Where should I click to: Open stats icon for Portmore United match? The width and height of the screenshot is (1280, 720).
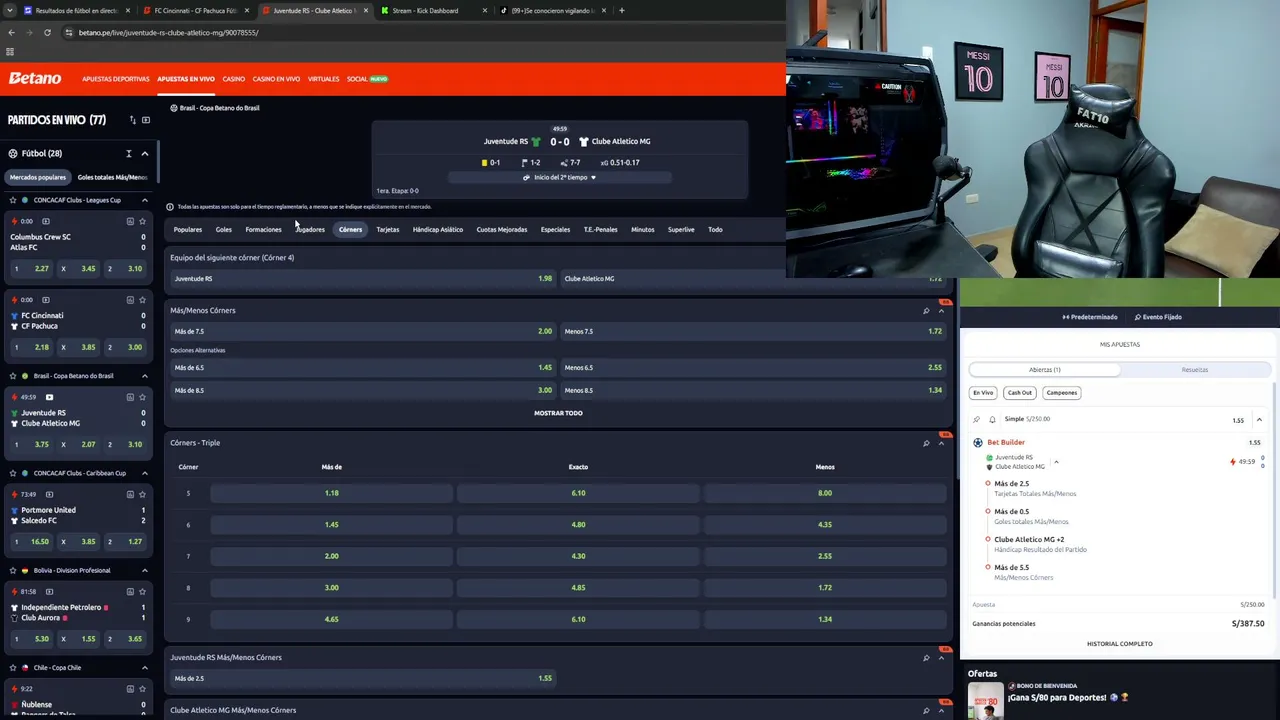[x=130, y=494]
